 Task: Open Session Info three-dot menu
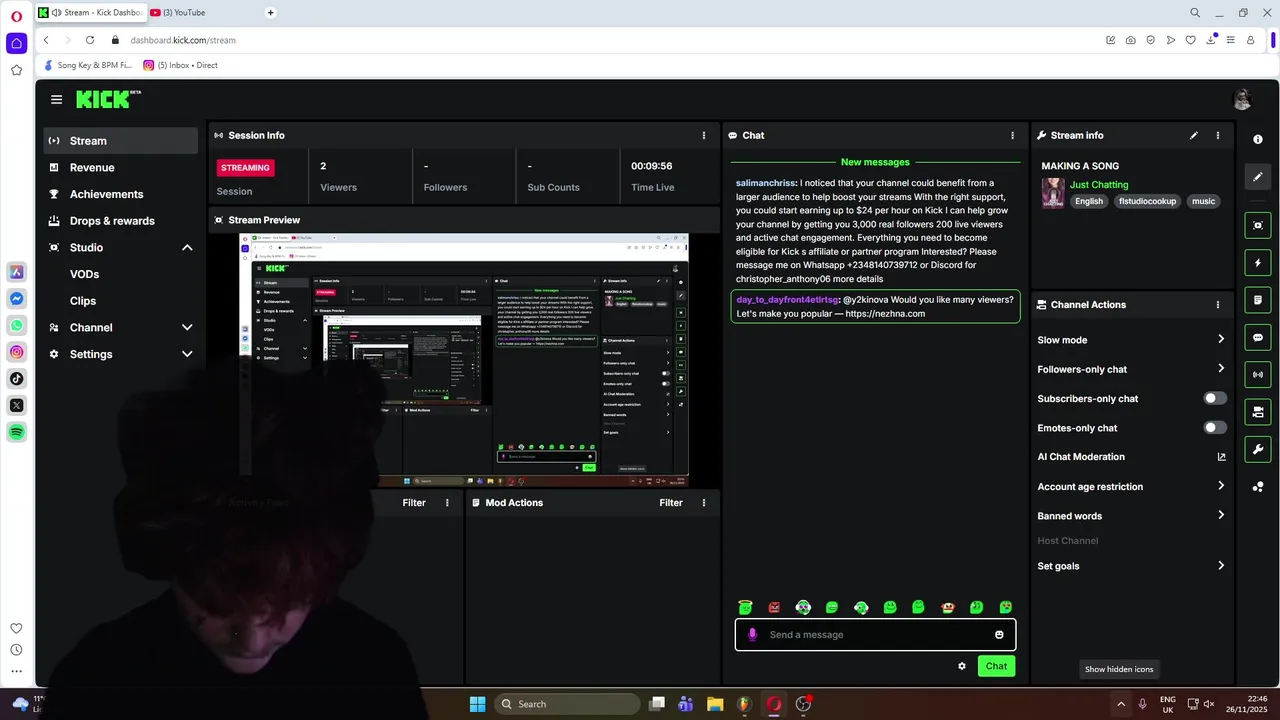click(704, 135)
